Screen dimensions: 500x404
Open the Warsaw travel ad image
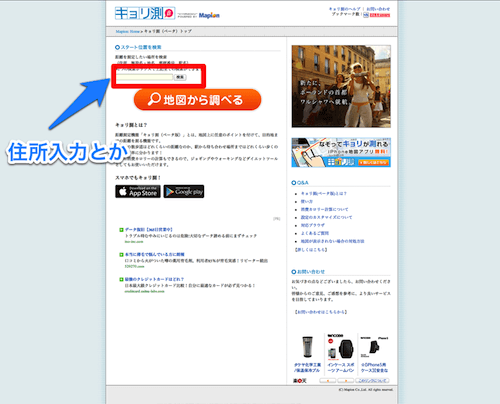[341, 86]
